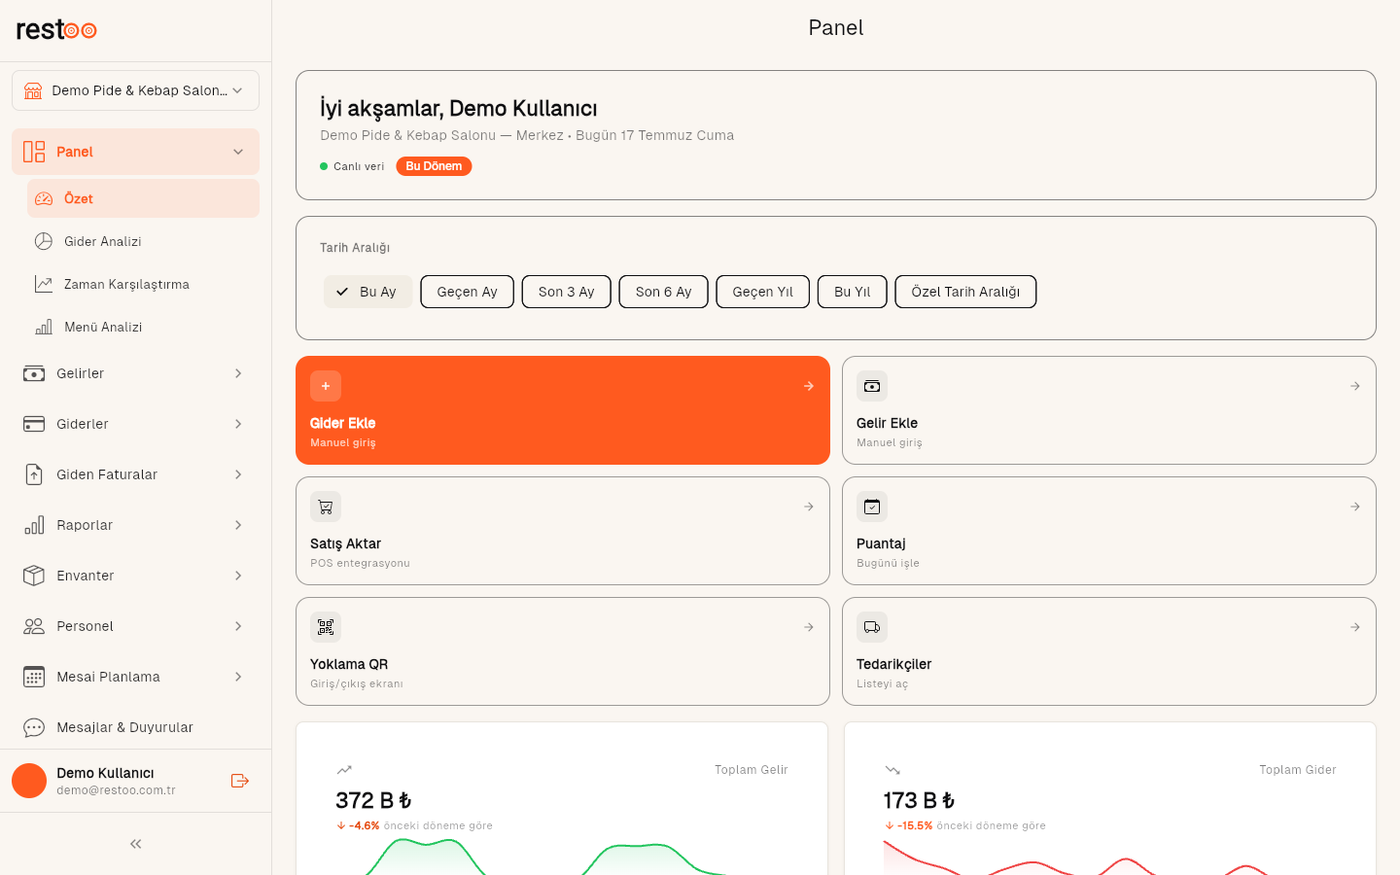Click the Personel people icon
This screenshot has height=875, width=1400.
pos(34,626)
